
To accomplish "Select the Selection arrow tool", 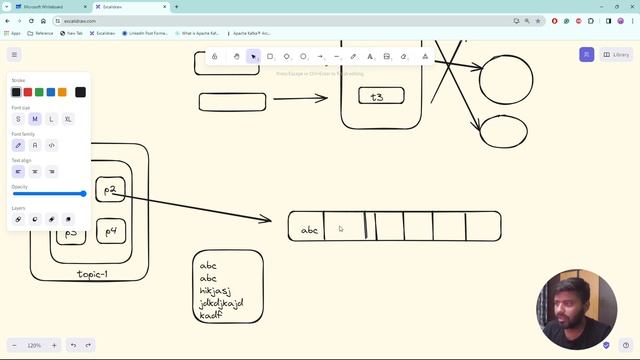I will 253,56.
